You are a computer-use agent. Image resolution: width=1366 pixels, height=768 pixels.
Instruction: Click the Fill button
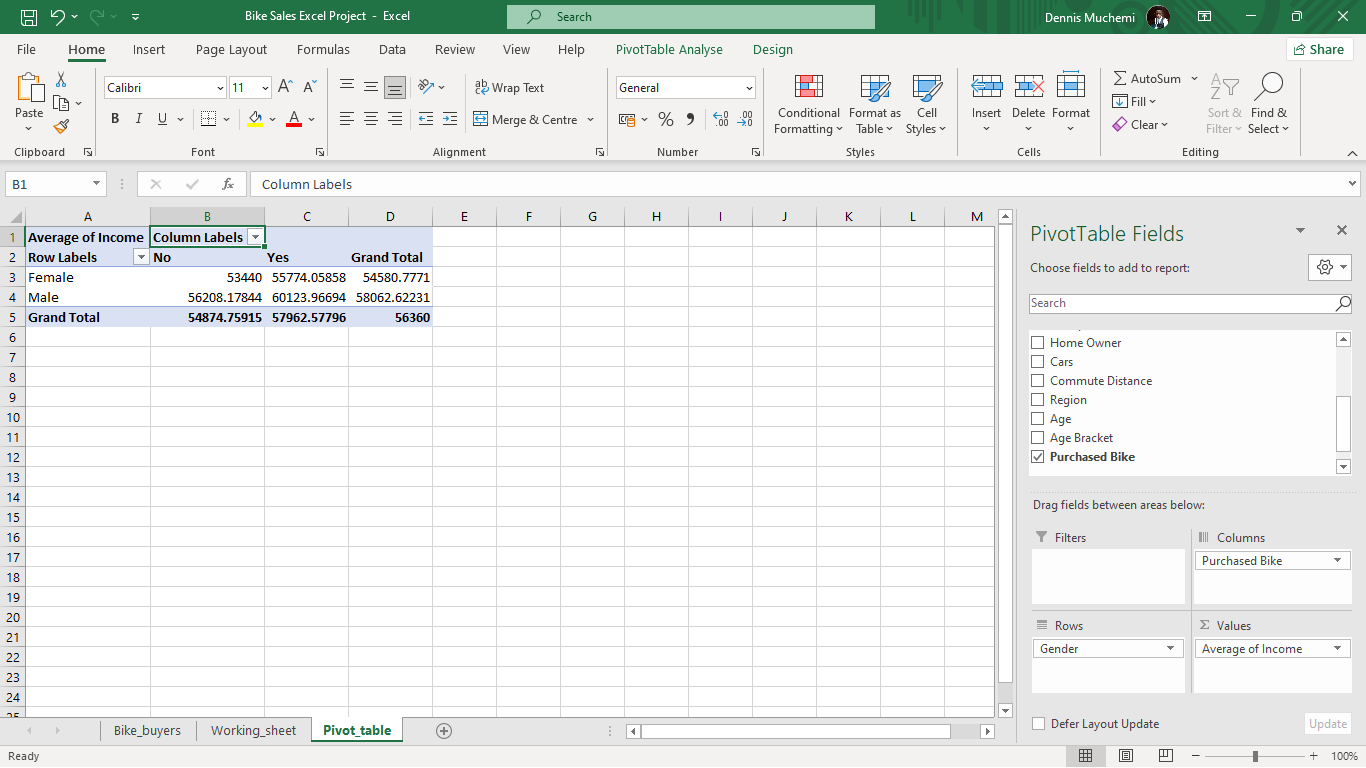[x=1129, y=101]
